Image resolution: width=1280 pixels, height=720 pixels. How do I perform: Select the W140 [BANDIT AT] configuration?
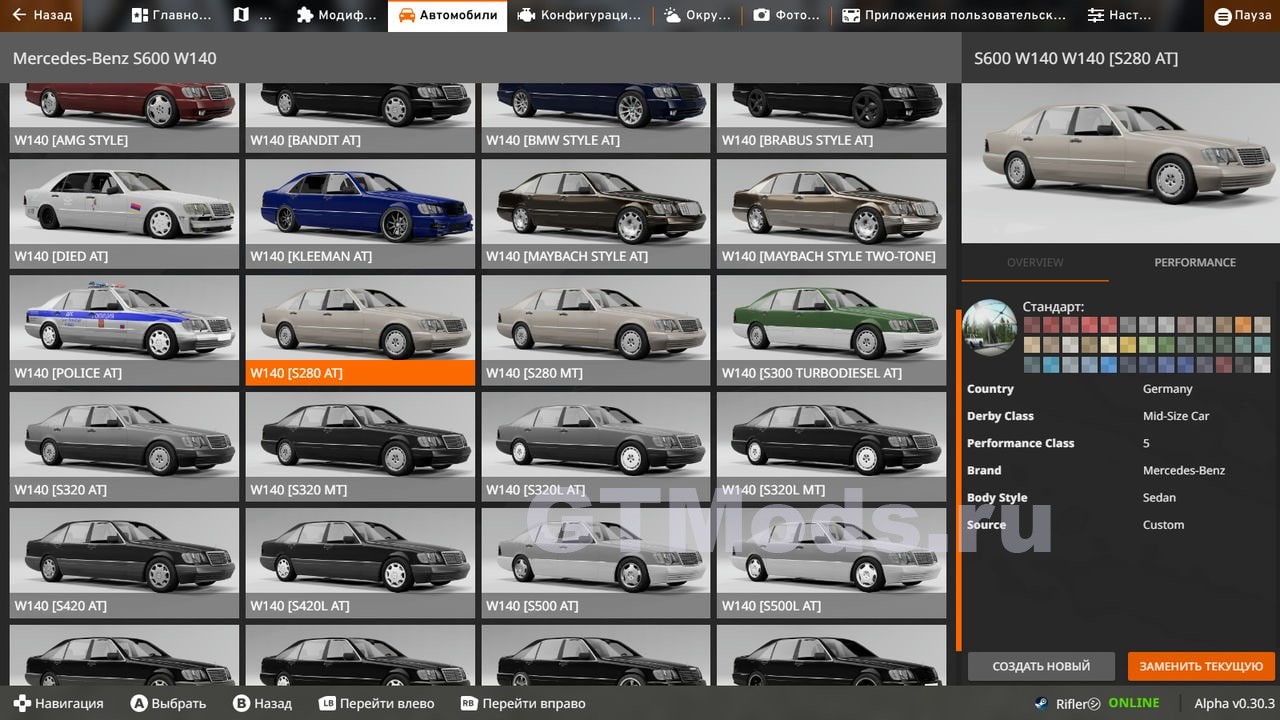[x=360, y=117]
